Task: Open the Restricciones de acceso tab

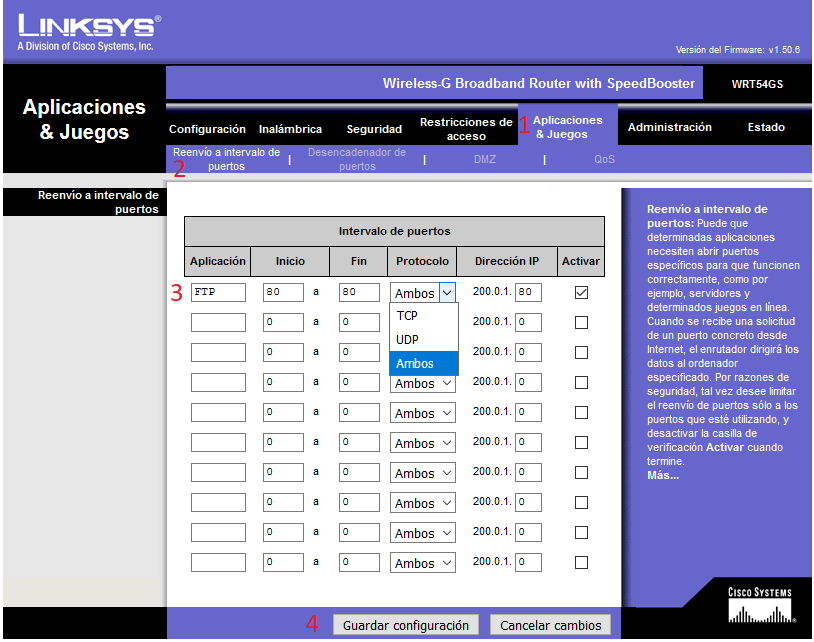Action: pyautogui.click(x=466, y=129)
